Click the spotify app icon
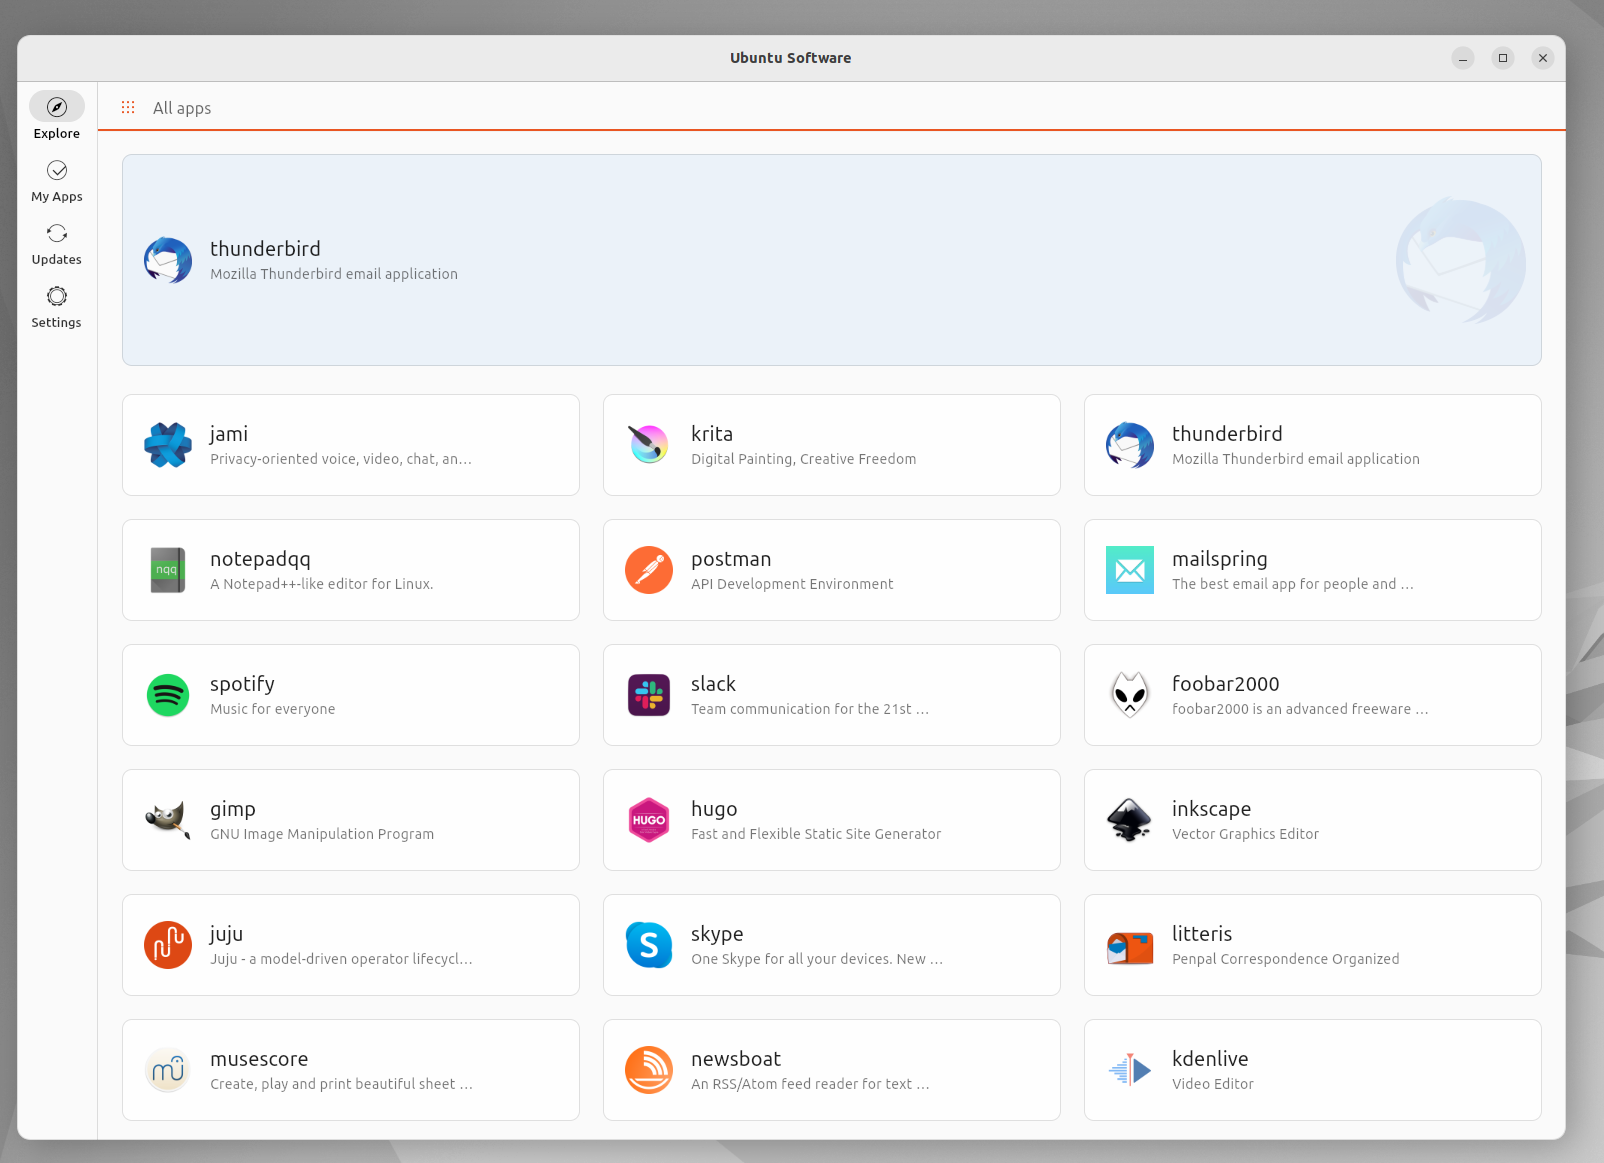This screenshot has width=1604, height=1163. pos(168,695)
